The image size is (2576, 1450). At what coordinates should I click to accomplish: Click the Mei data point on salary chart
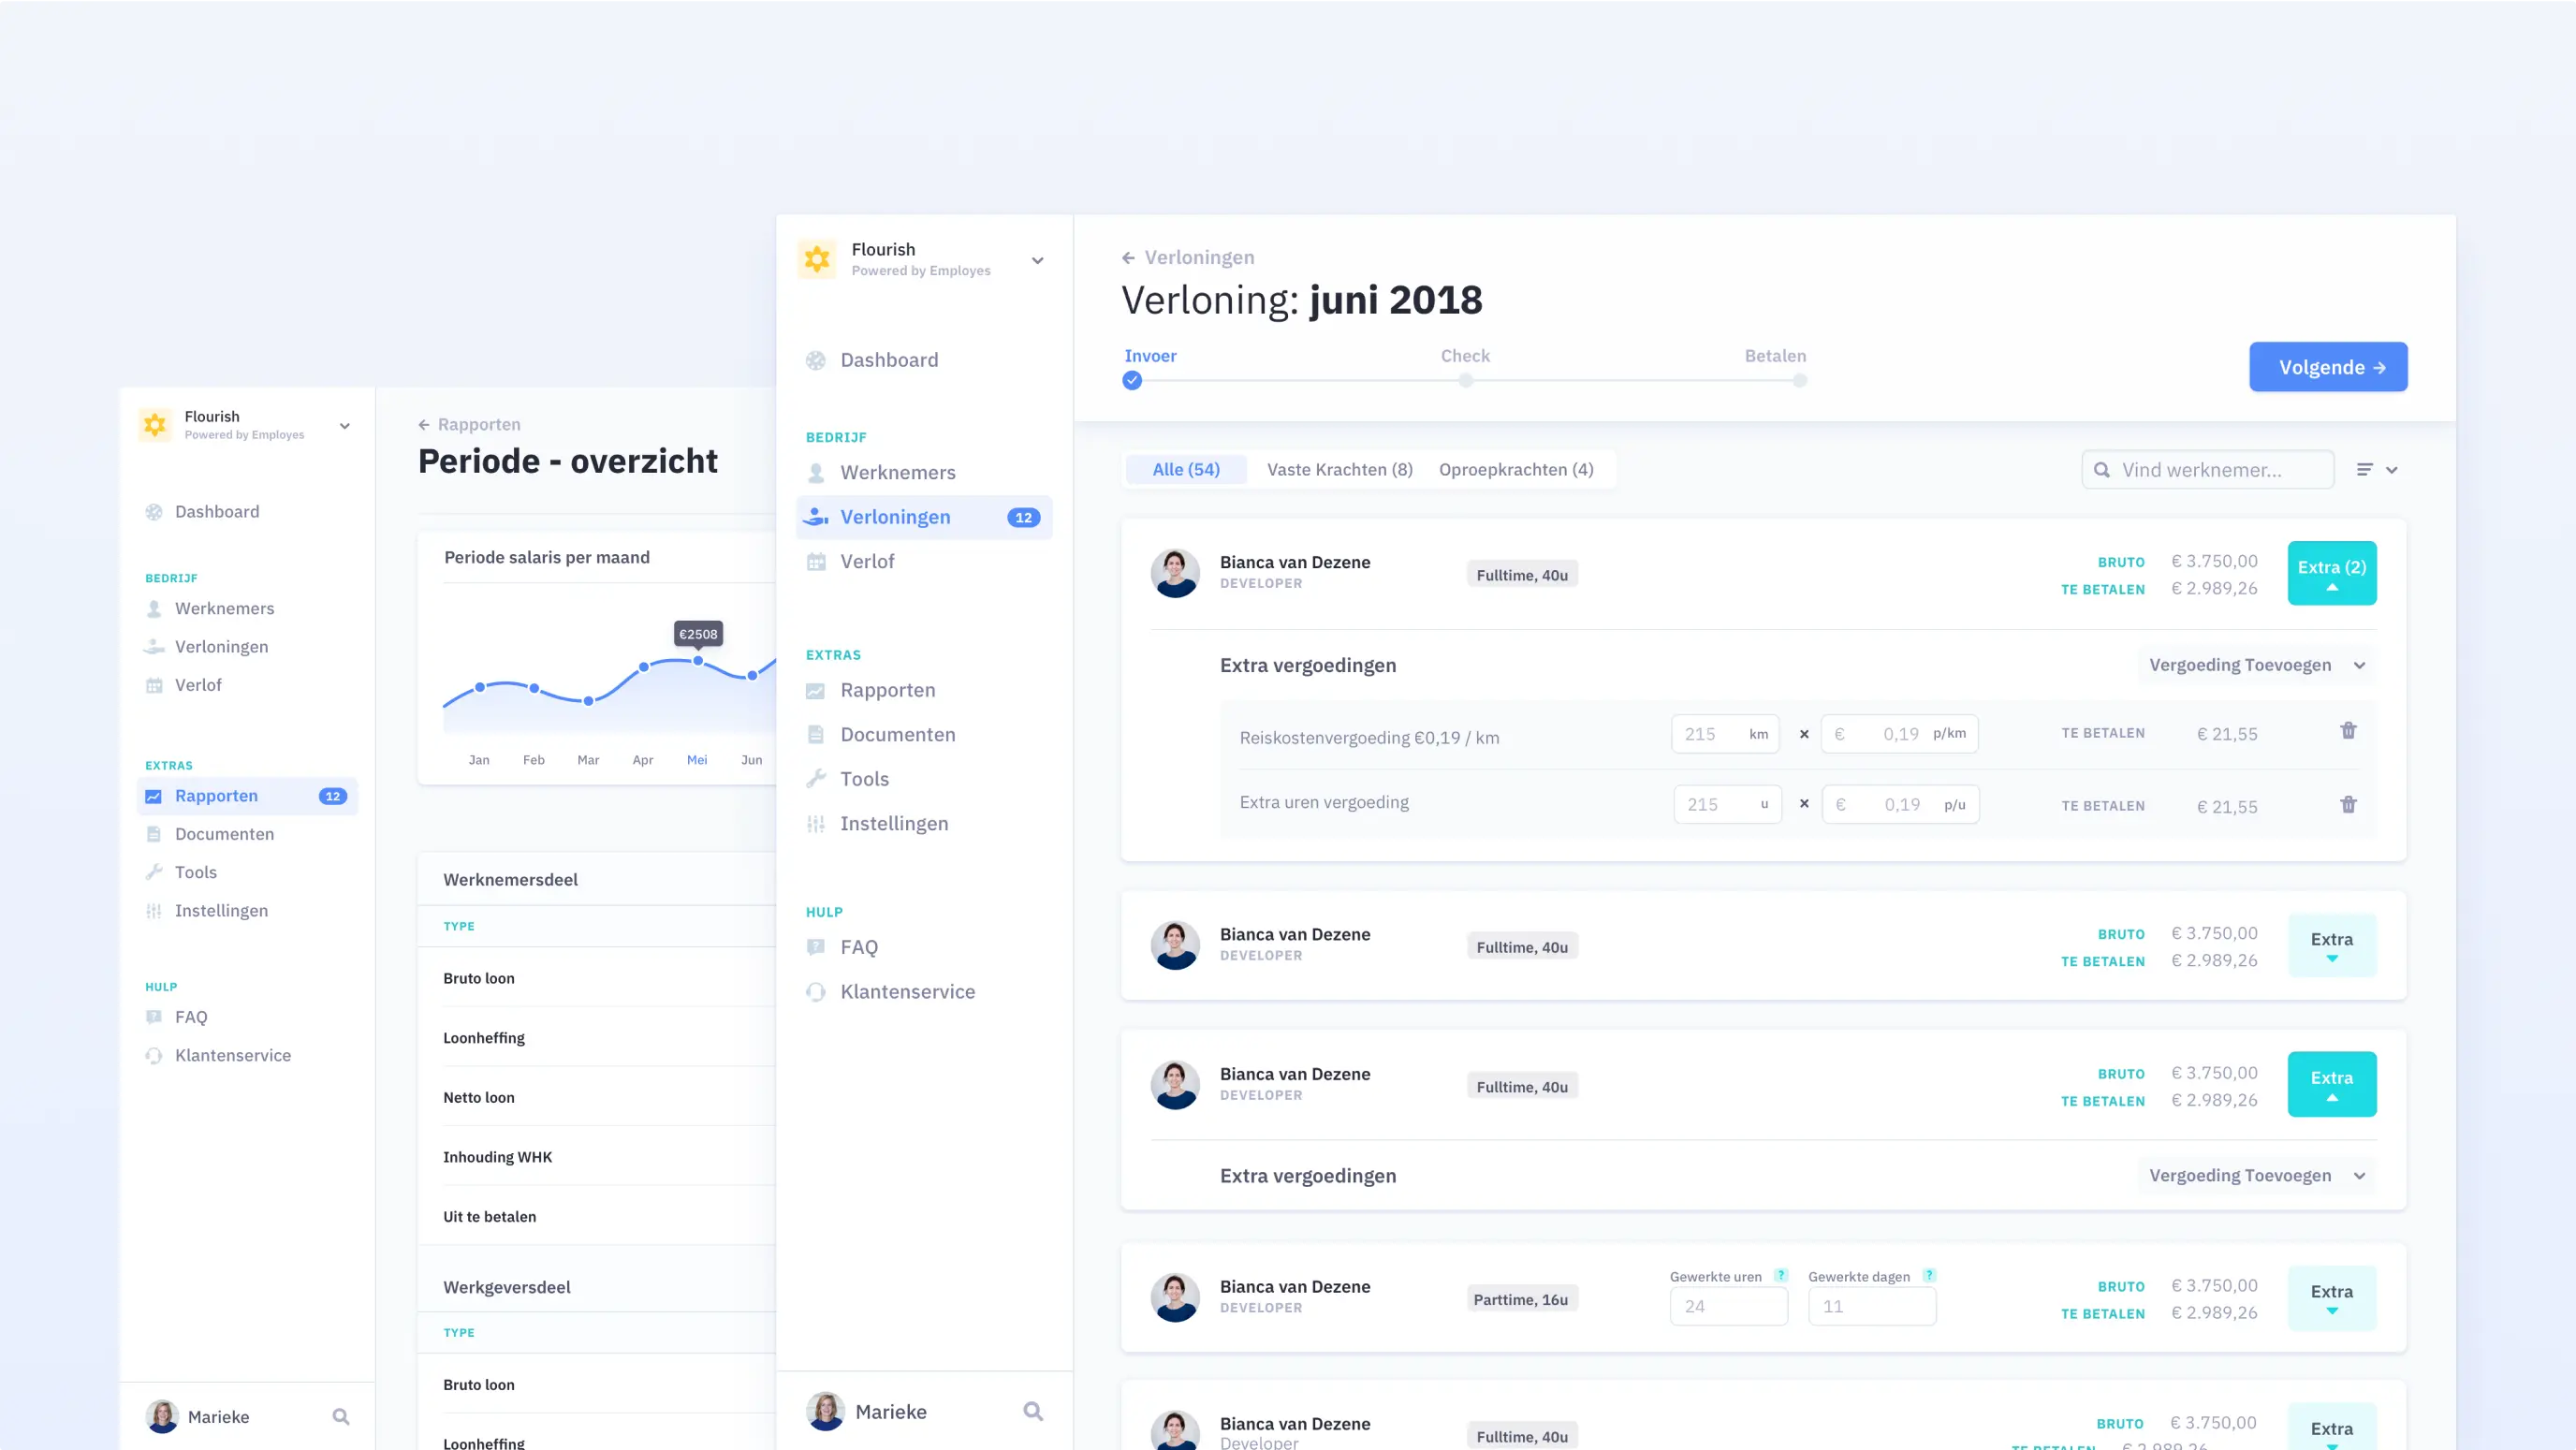pos(697,660)
